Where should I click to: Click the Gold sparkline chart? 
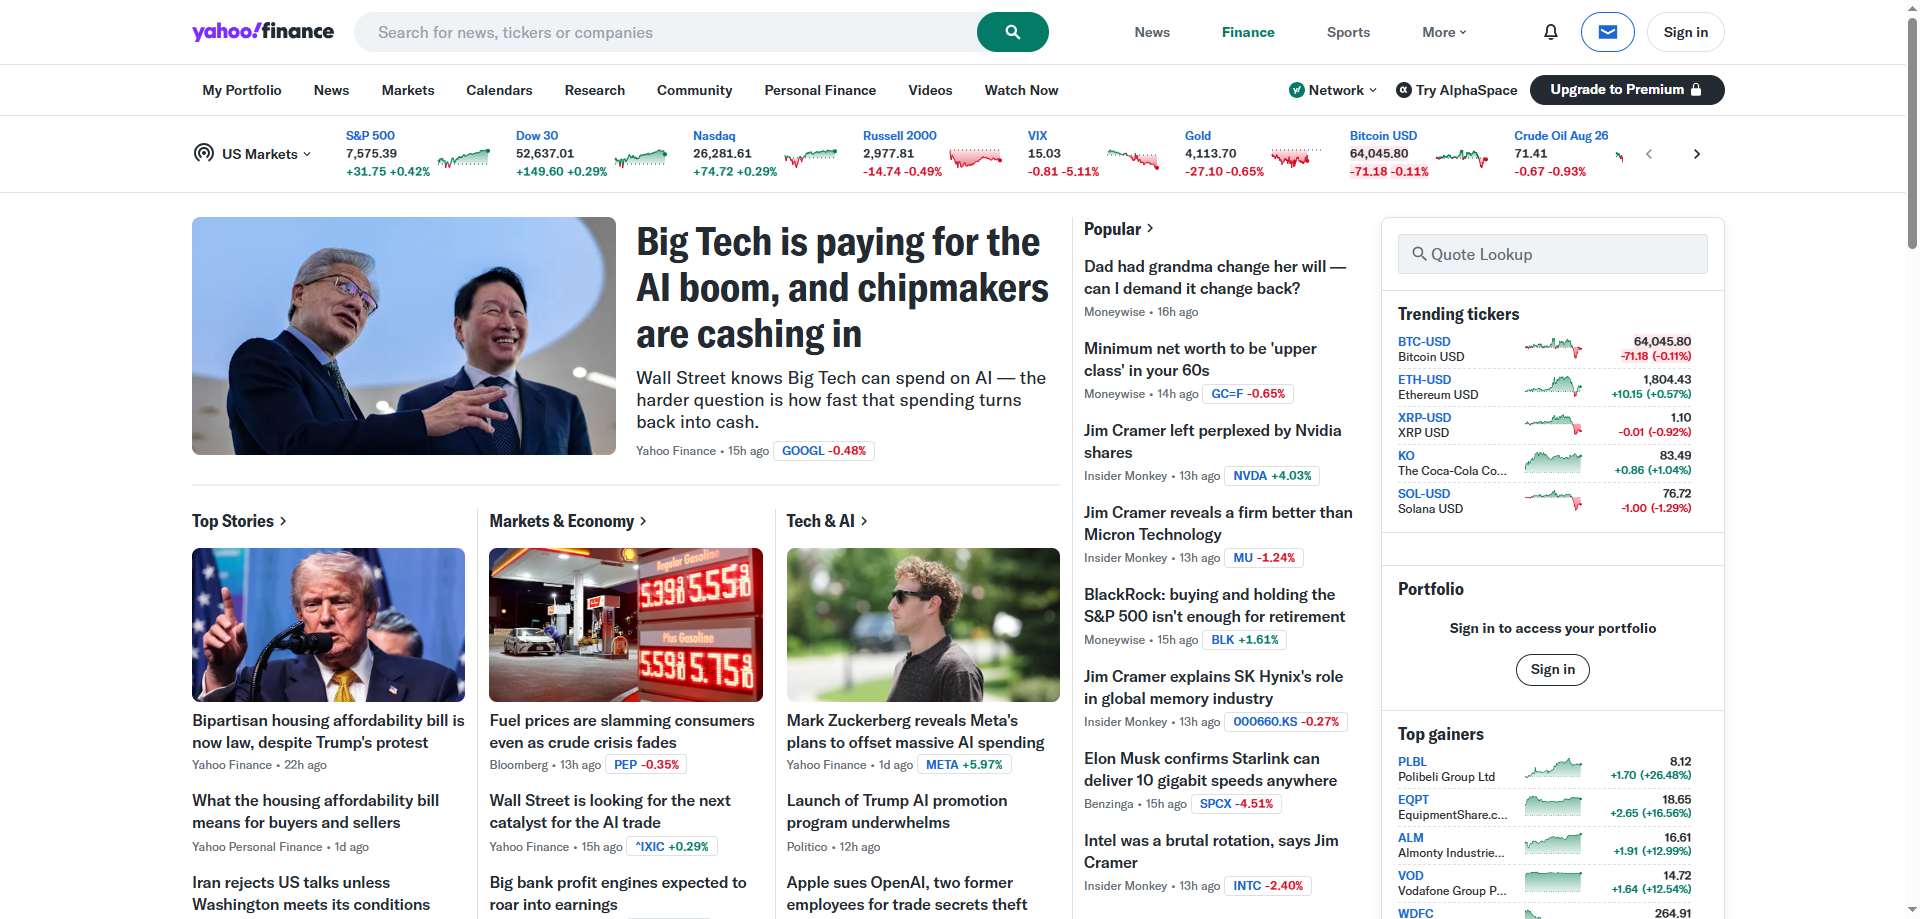coord(1296,157)
